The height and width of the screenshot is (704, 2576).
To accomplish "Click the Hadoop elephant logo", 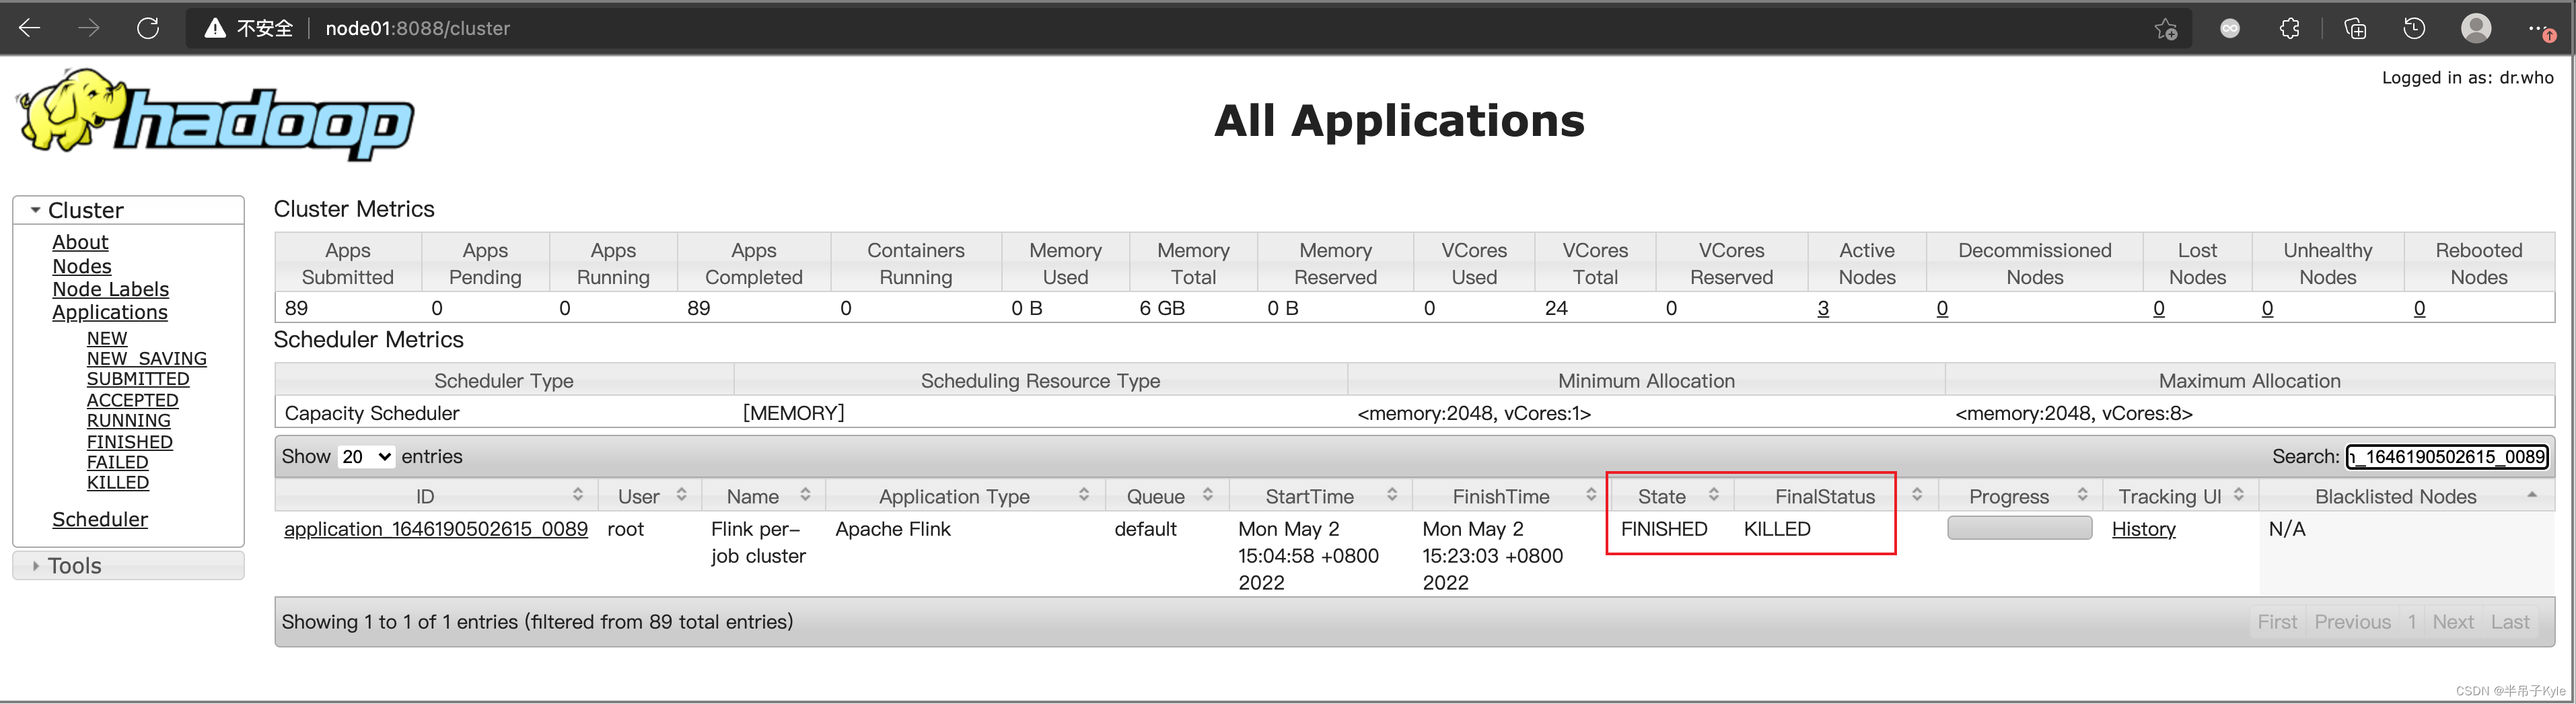I will [214, 116].
